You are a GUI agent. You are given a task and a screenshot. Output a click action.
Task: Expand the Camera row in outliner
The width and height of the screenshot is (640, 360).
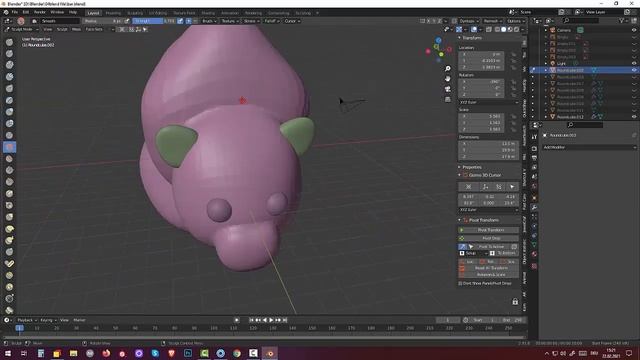(x=546, y=30)
